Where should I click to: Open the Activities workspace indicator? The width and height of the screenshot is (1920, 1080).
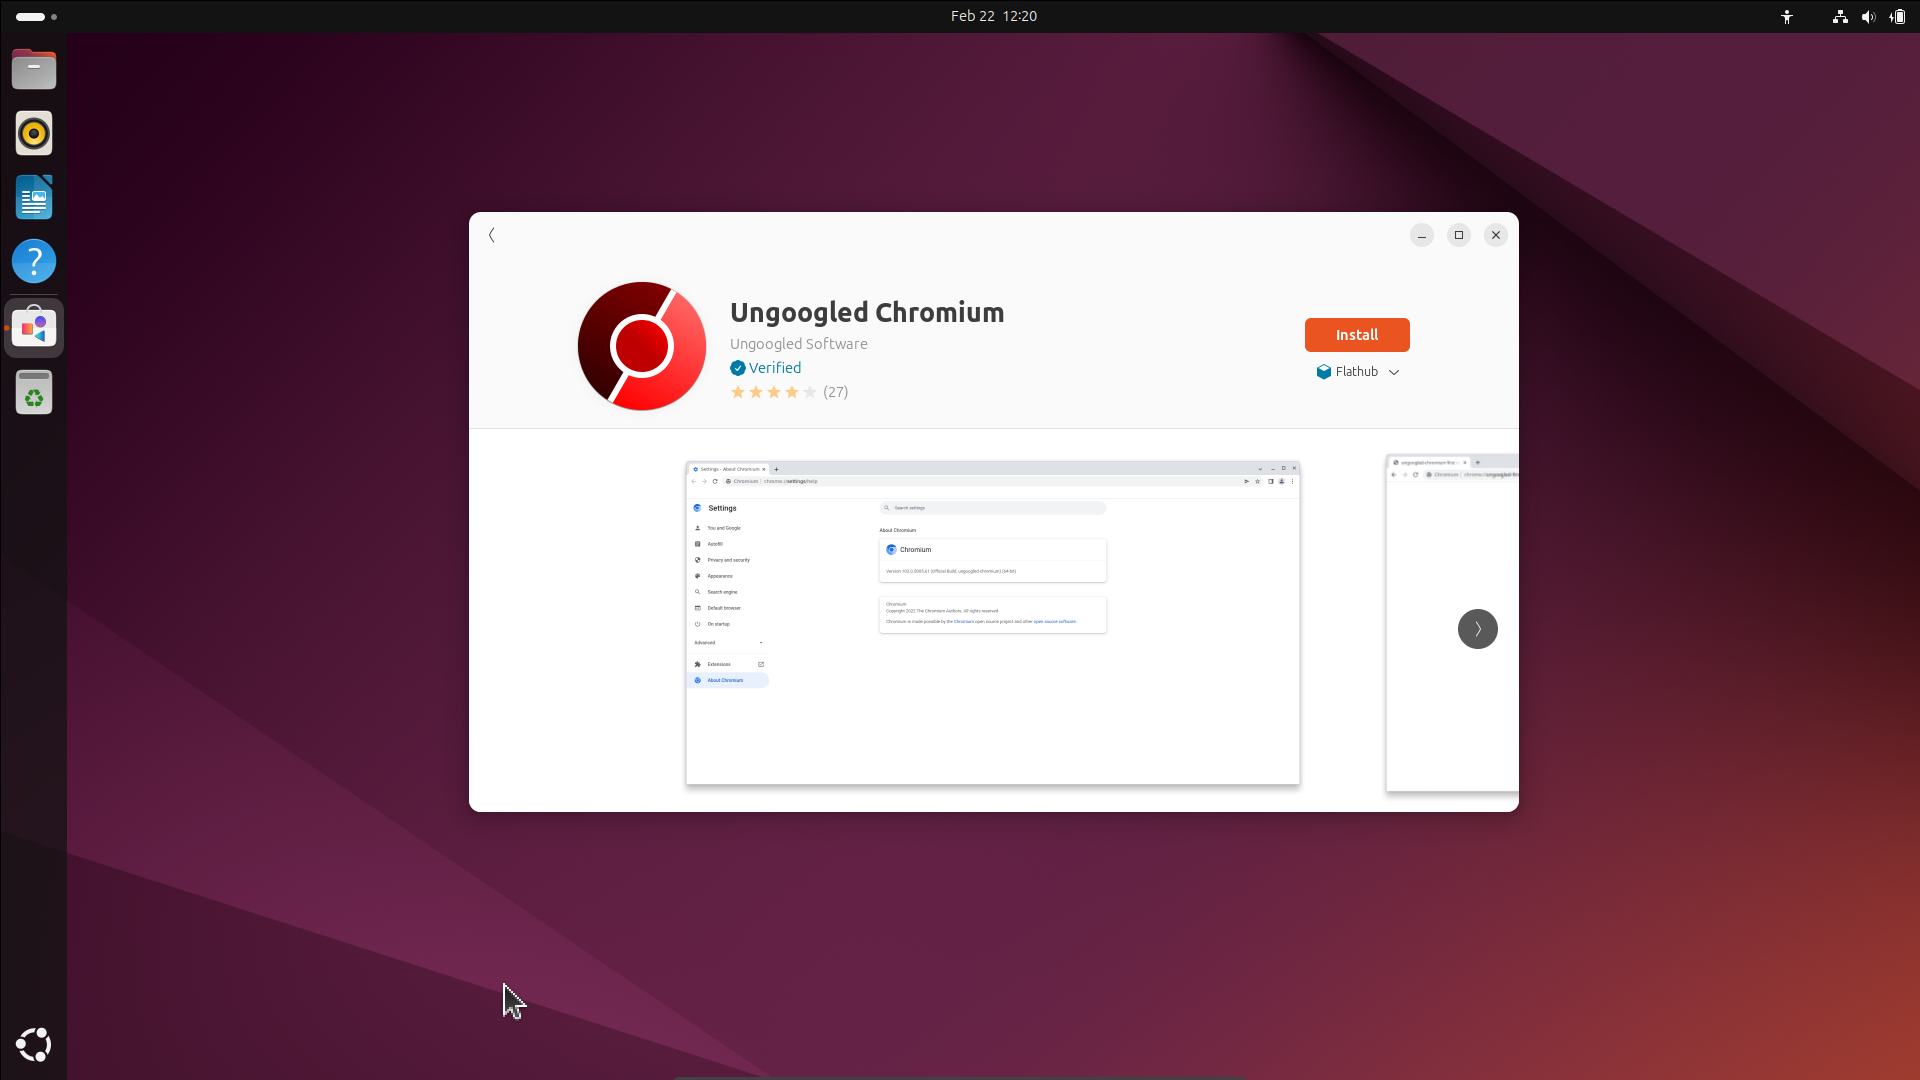37,16
